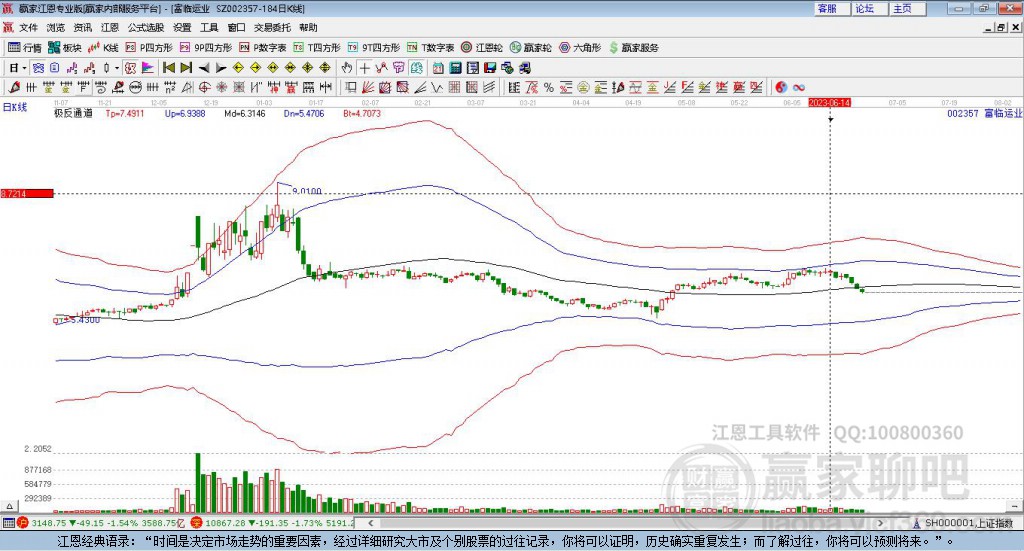
Task: Open the 行情 market quotes view
Action: (x=24, y=48)
